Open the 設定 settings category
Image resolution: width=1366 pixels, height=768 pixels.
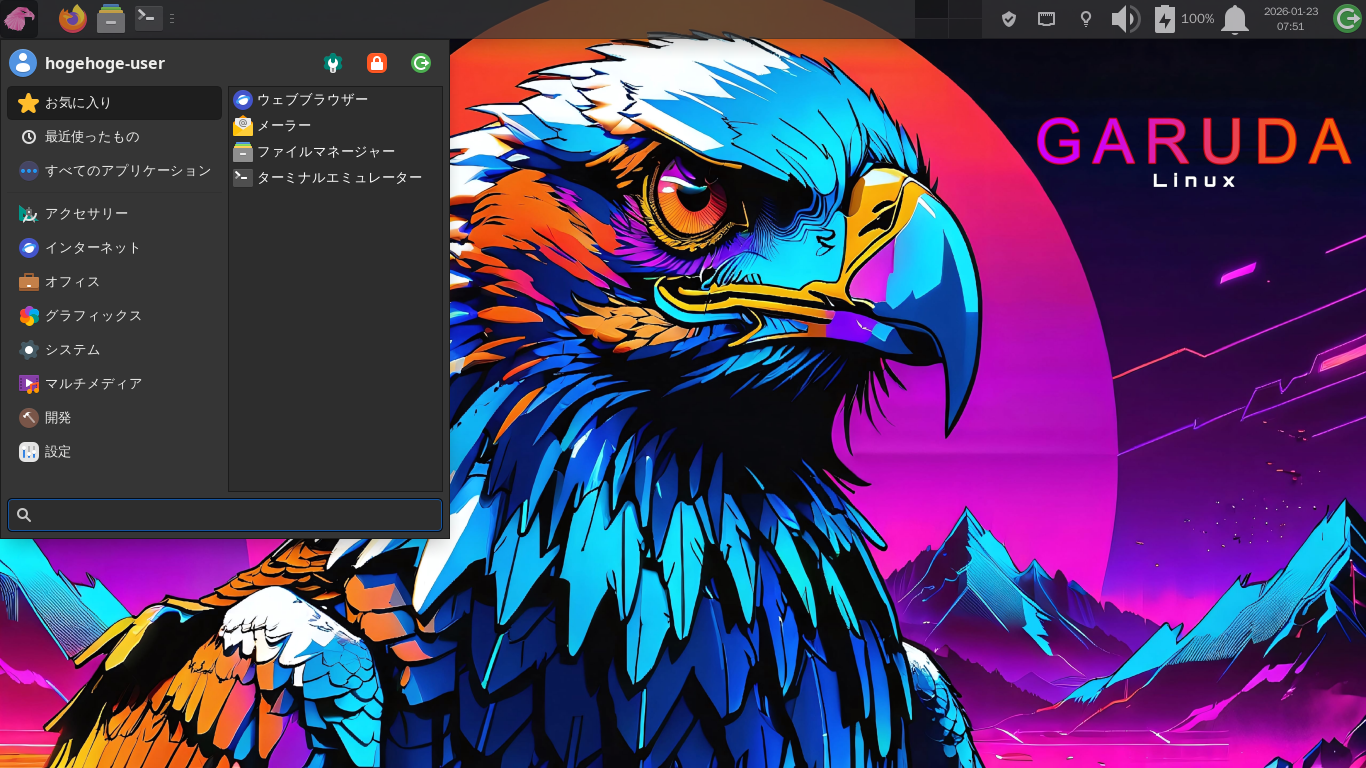click(114, 452)
